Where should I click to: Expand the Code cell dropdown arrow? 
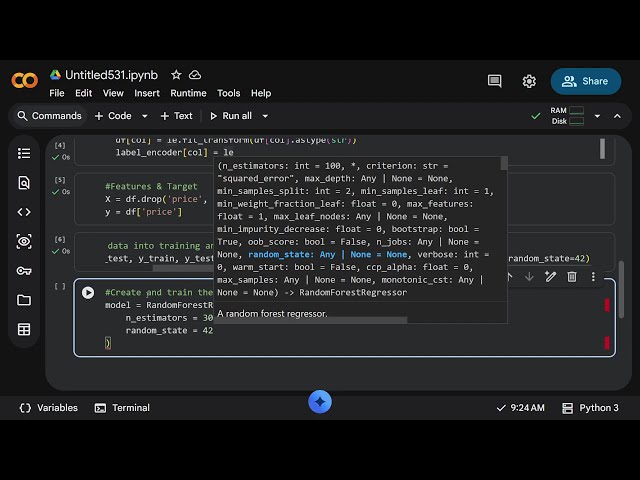tap(144, 116)
